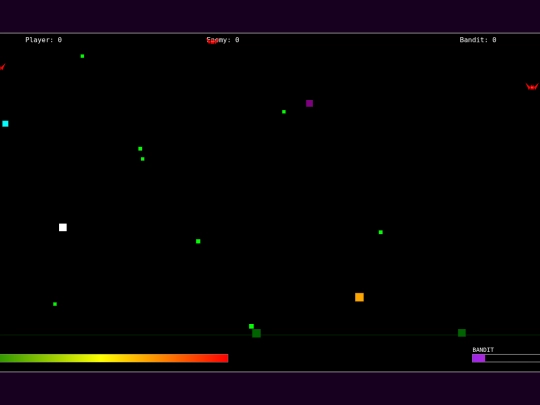
Task: Click the 'Player: 0' score label
Action: (x=44, y=40)
